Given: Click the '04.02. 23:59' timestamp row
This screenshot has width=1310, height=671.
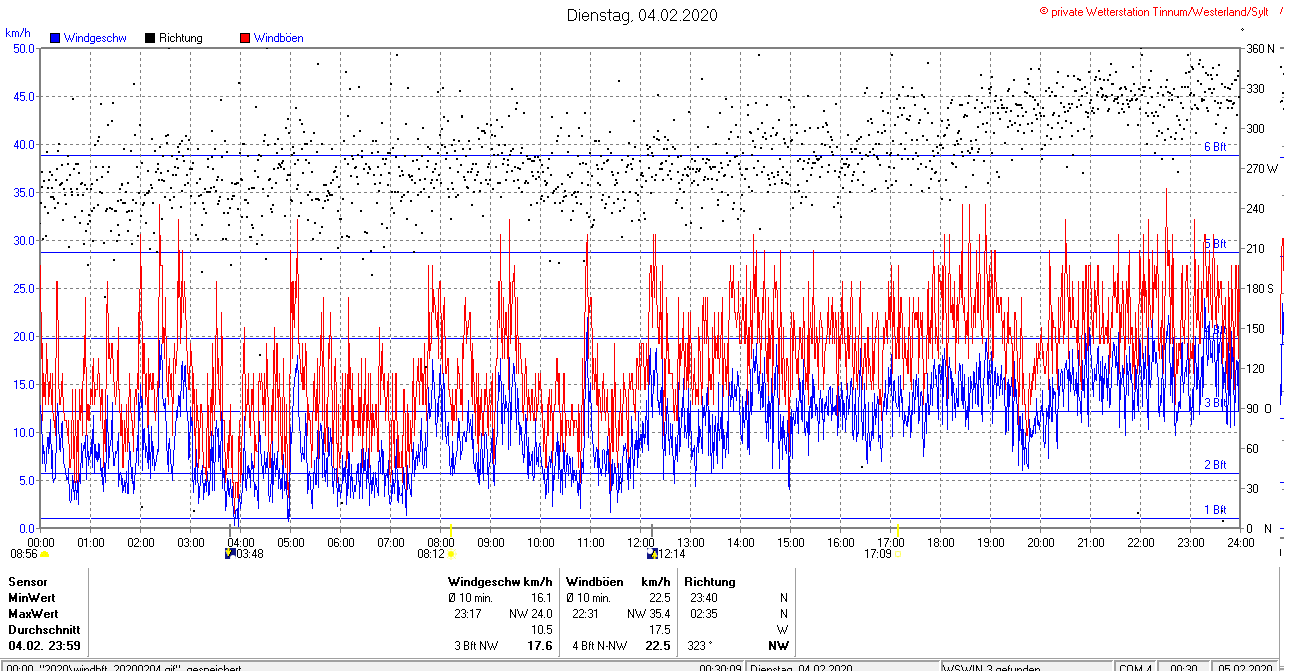Looking at the screenshot, I should point(44,646).
